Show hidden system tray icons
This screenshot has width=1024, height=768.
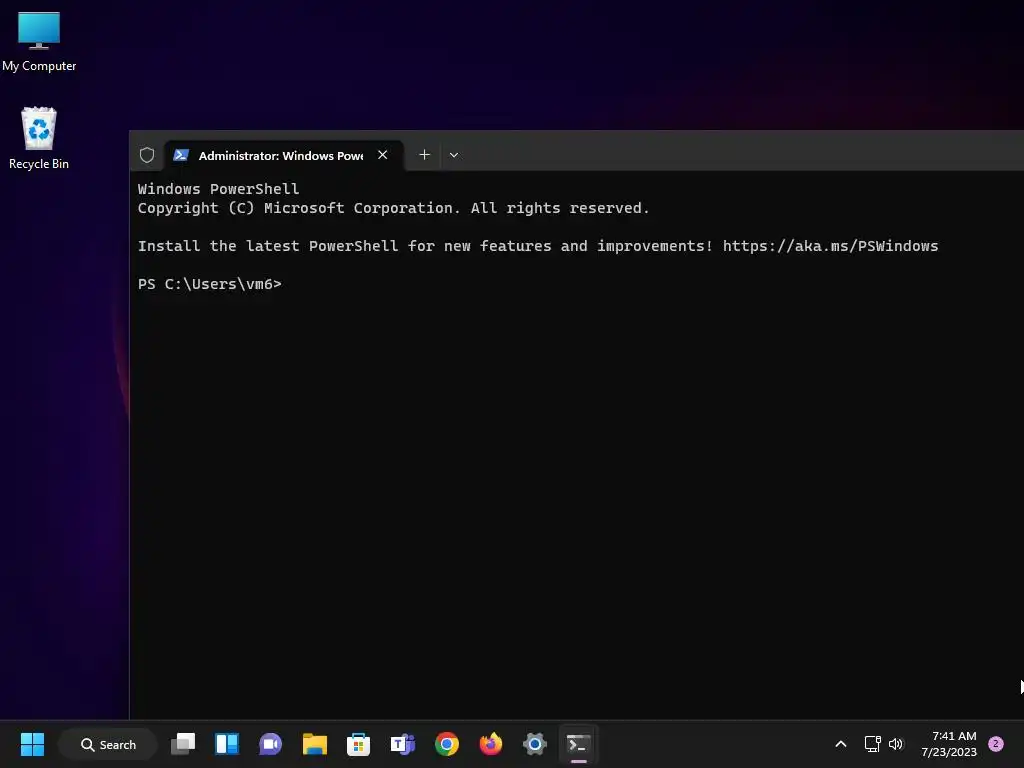click(841, 744)
